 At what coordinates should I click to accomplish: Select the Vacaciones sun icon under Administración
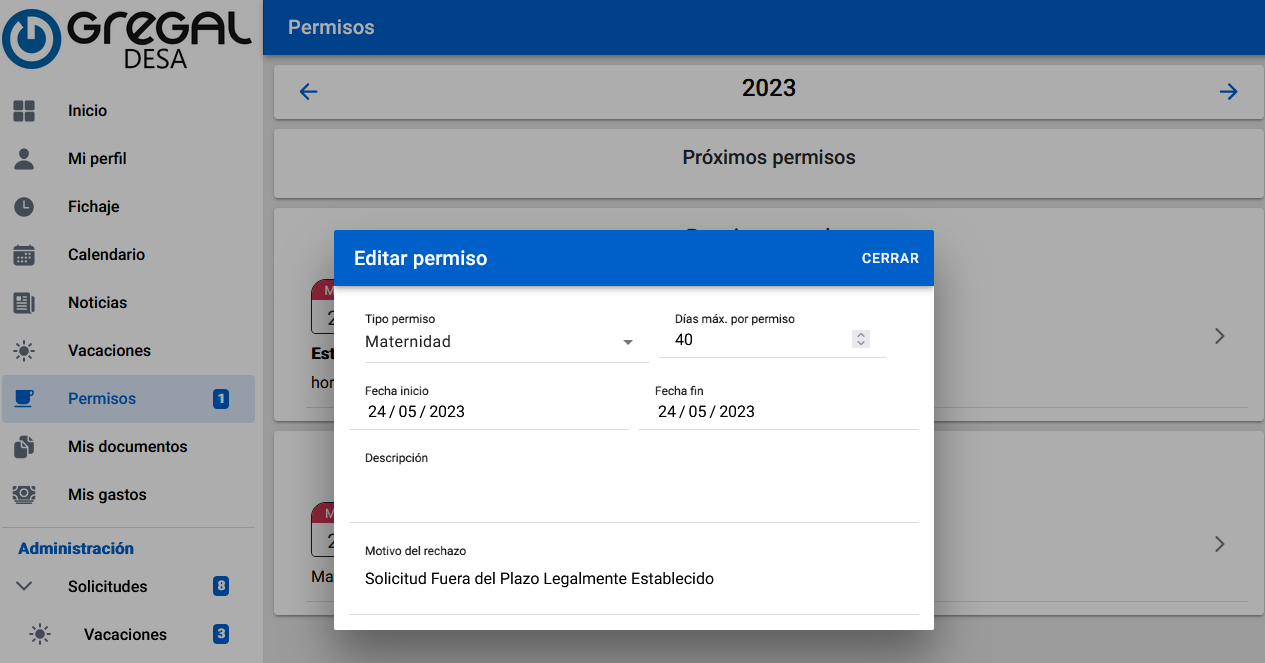click(40, 635)
